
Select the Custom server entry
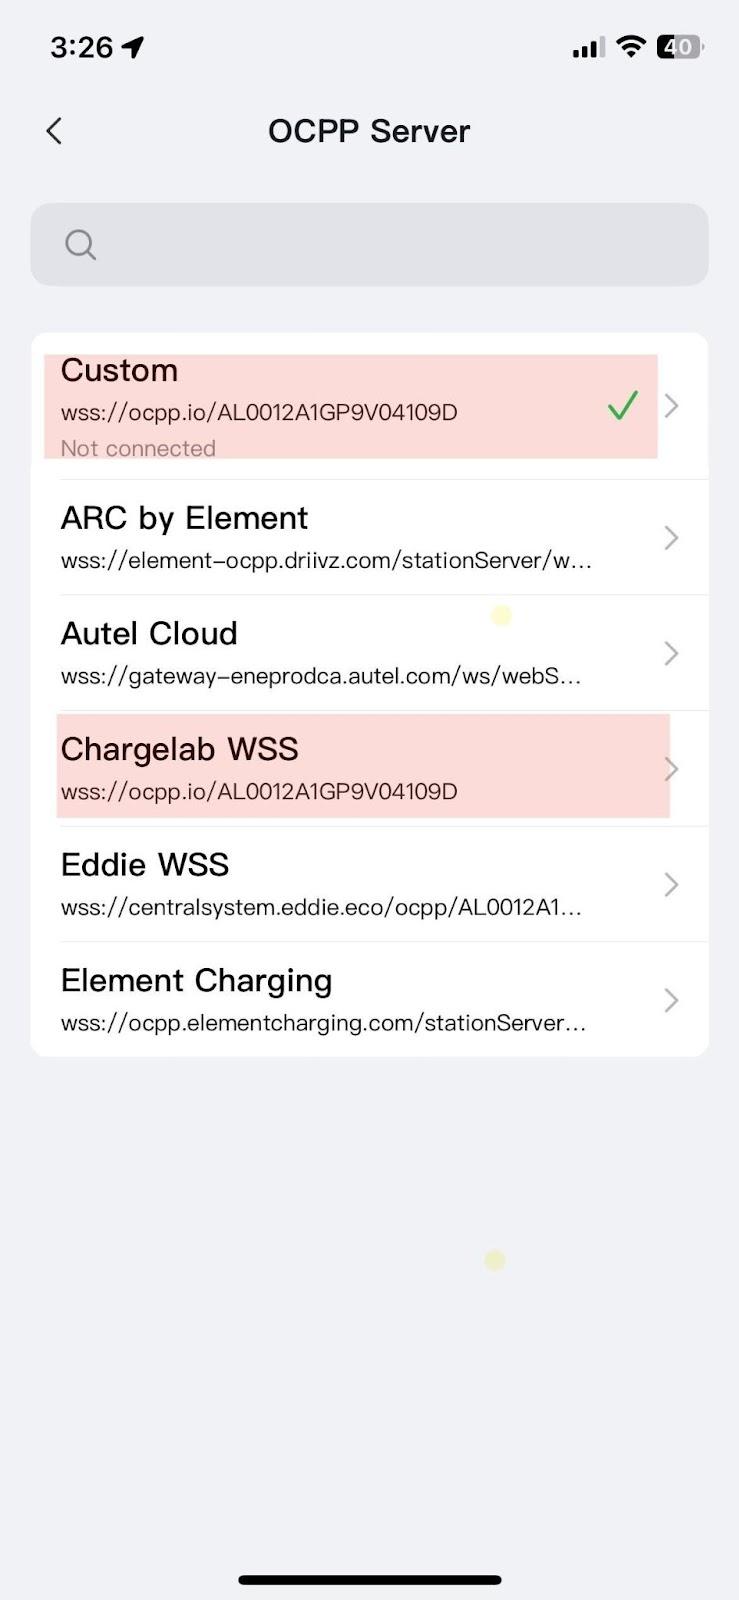coord(300,406)
